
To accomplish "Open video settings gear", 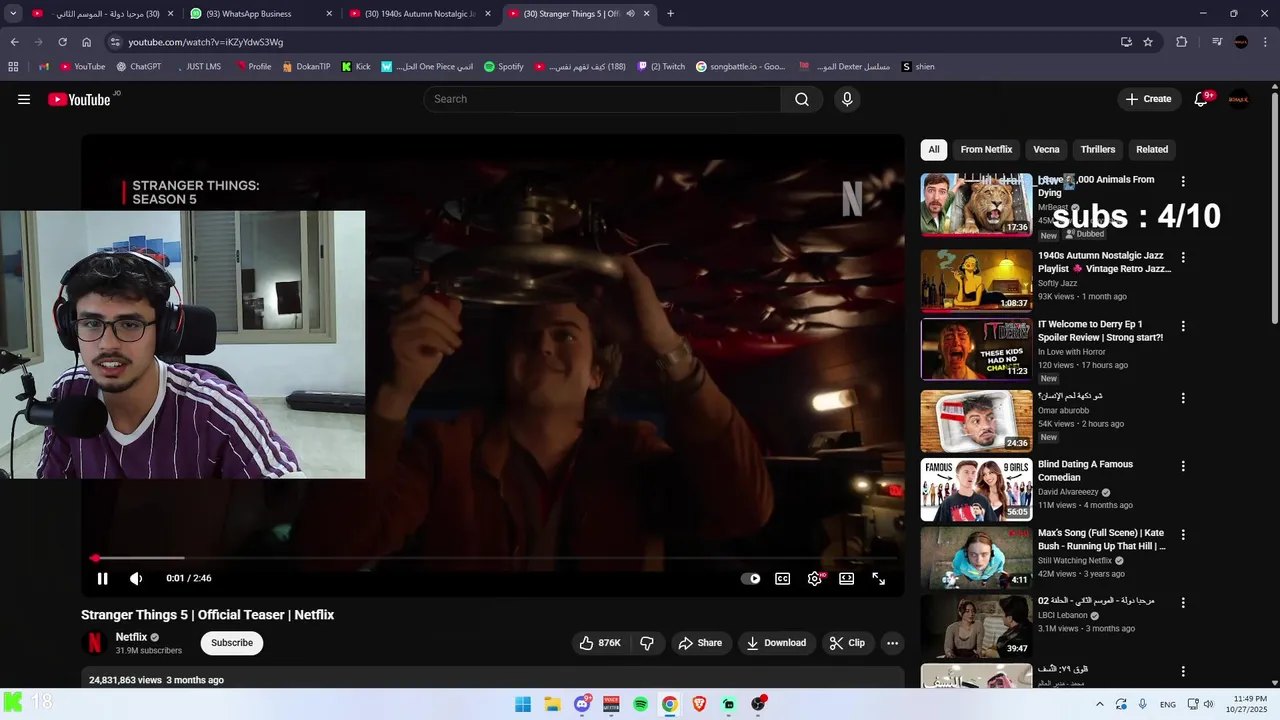I will [x=815, y=578].
